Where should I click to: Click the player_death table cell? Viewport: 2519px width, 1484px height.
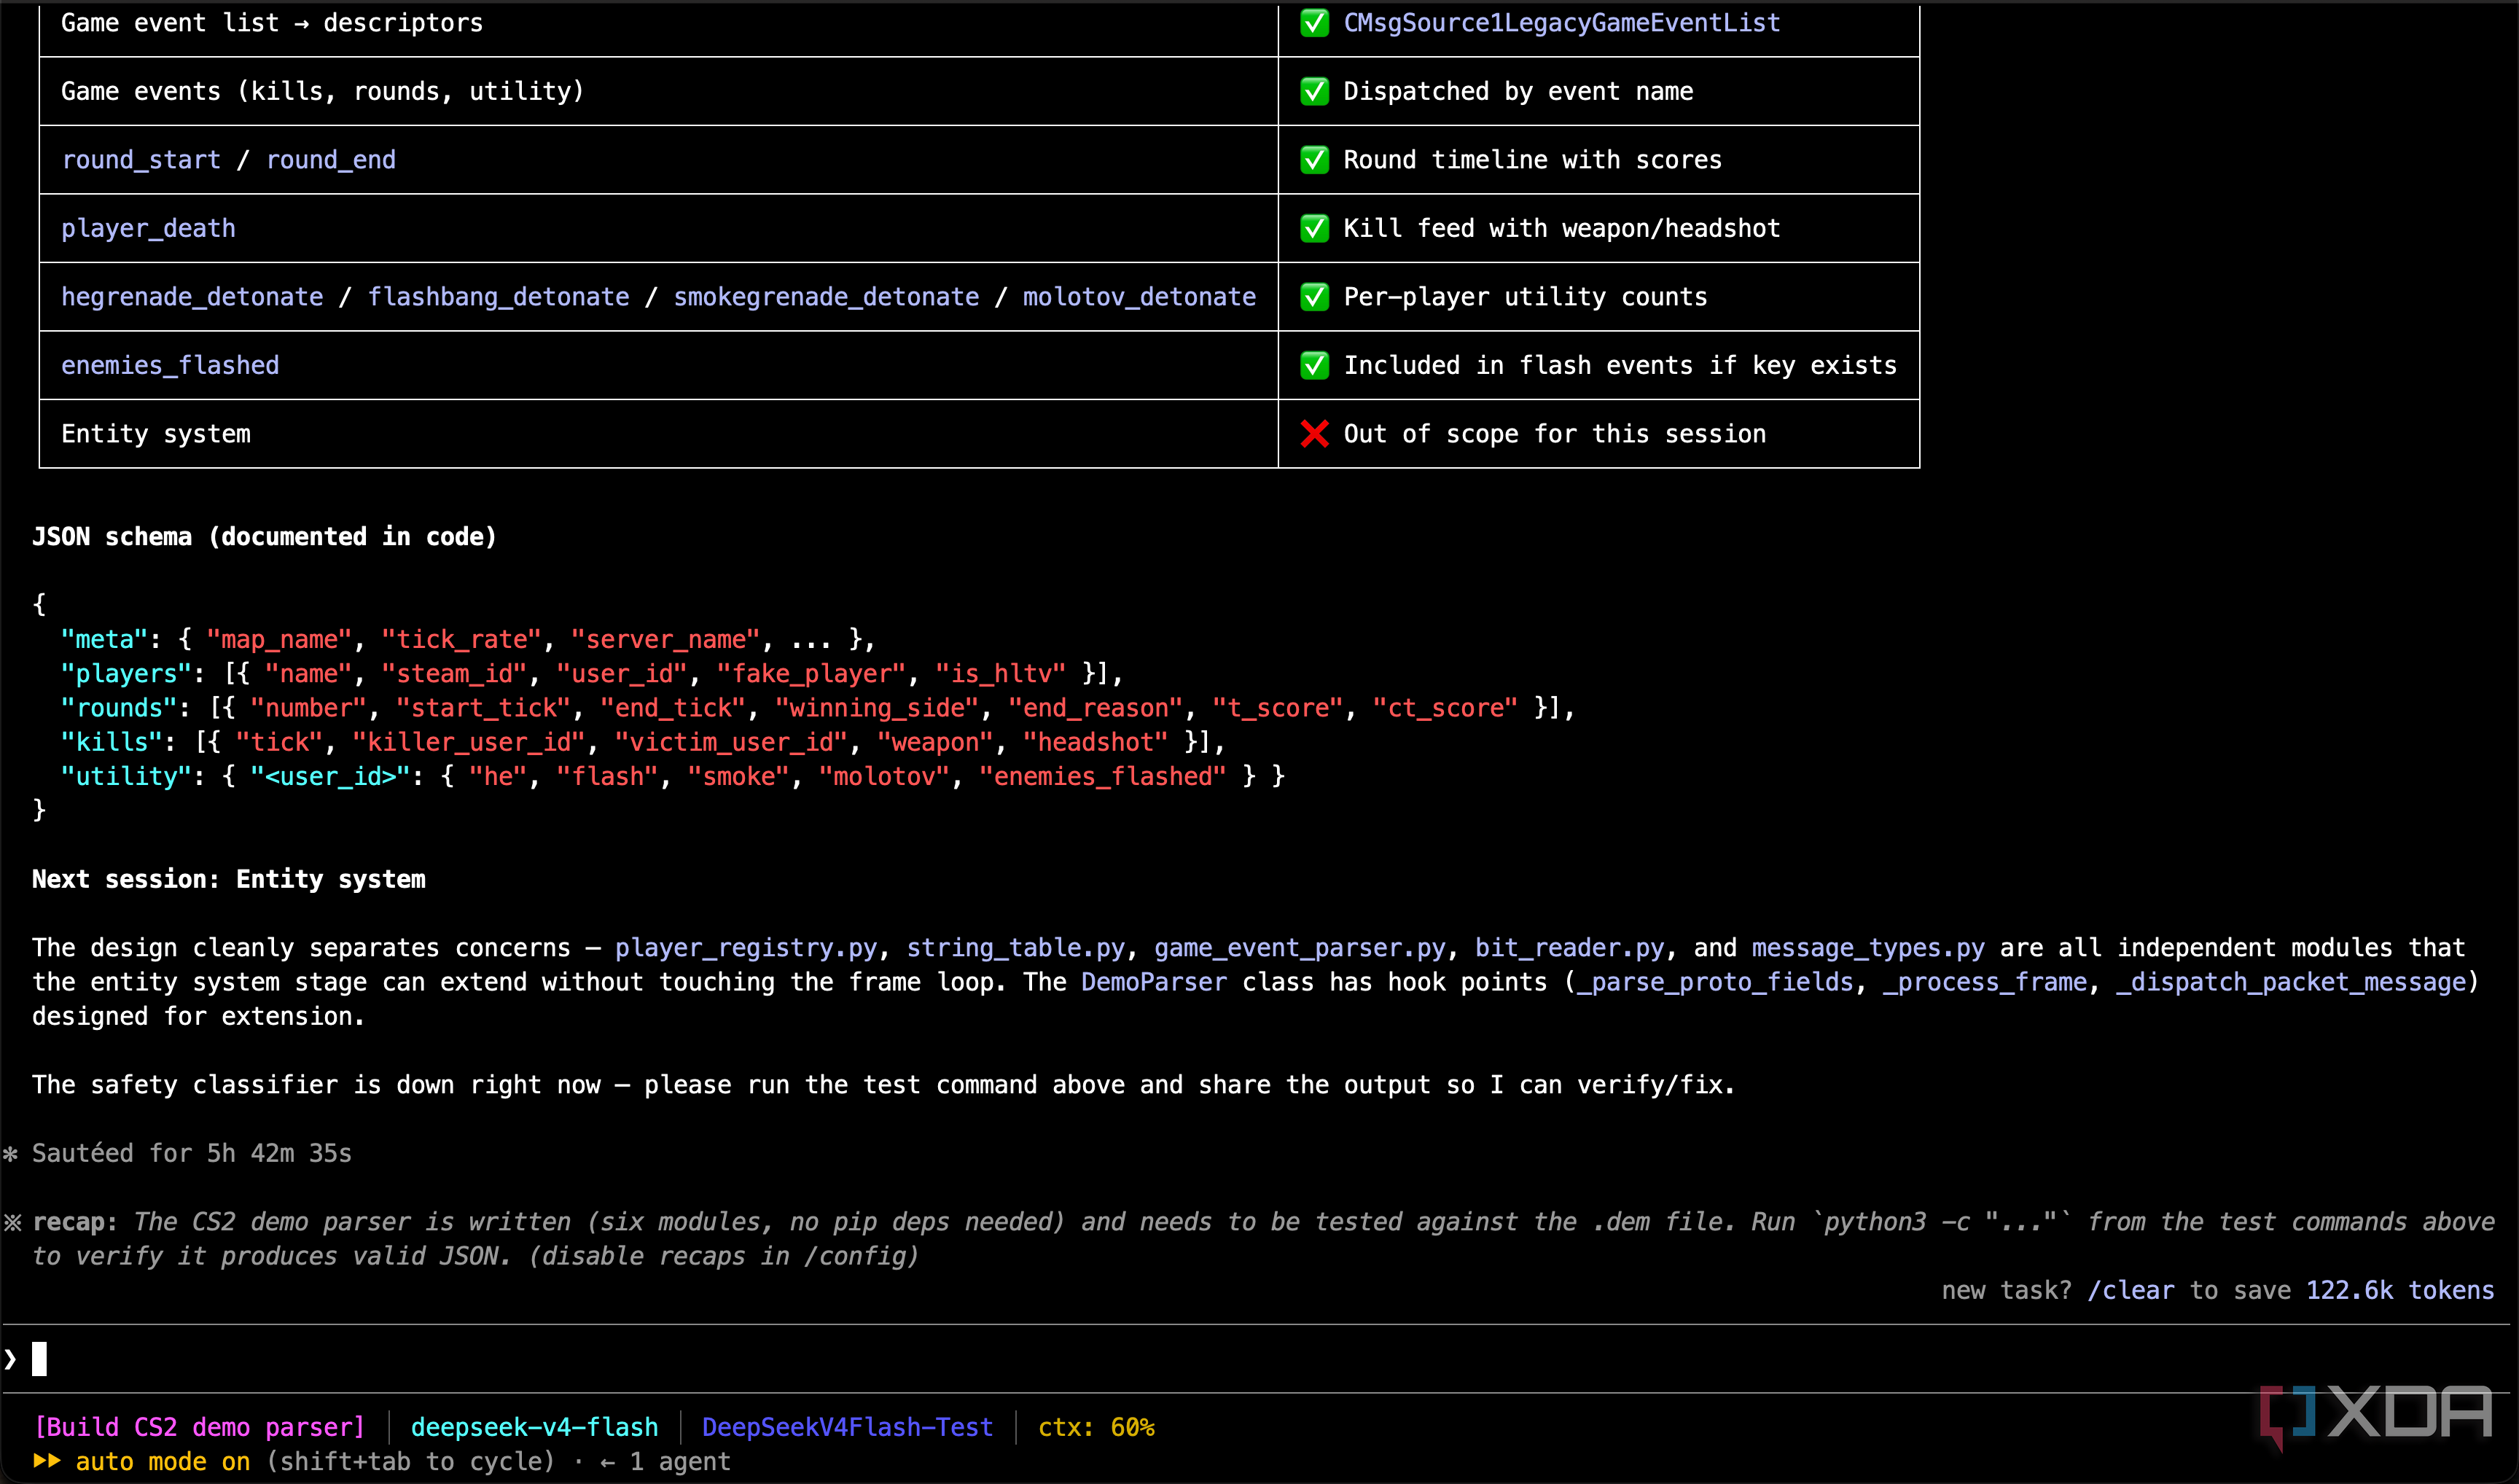pos(148,228)
